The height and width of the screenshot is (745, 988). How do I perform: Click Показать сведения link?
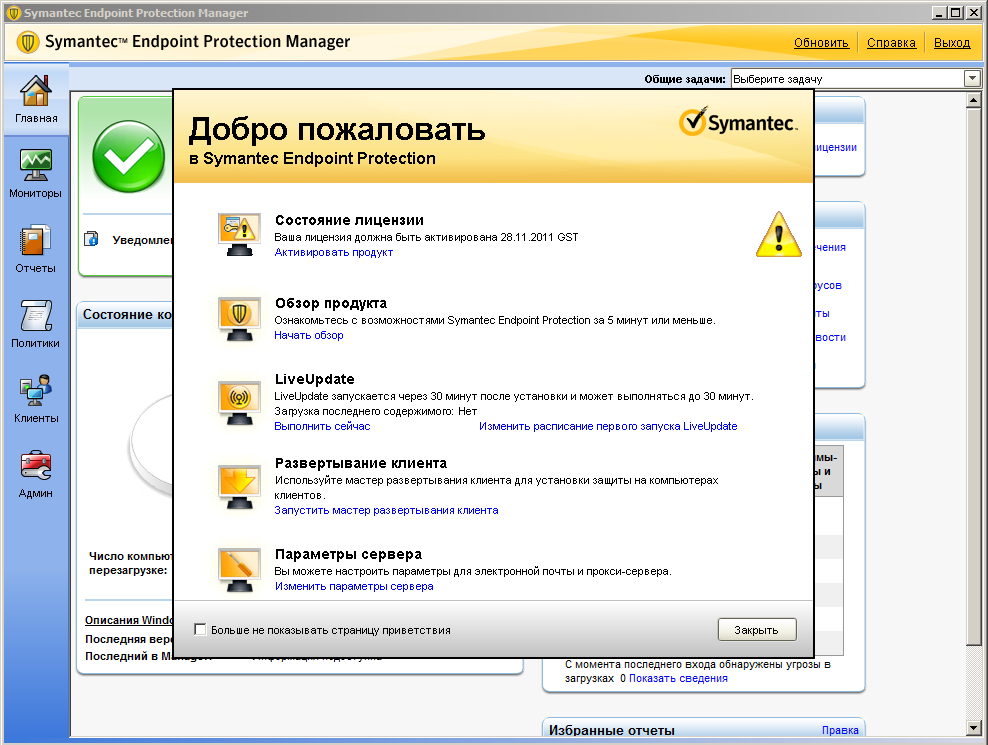(x=678, y=678)
